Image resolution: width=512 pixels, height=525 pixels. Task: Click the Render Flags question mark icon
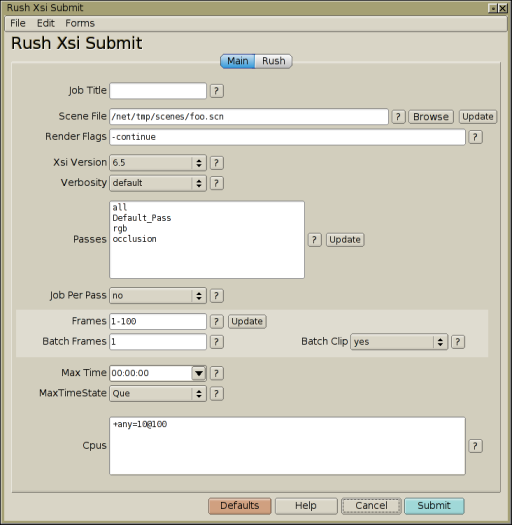[475, 137]
